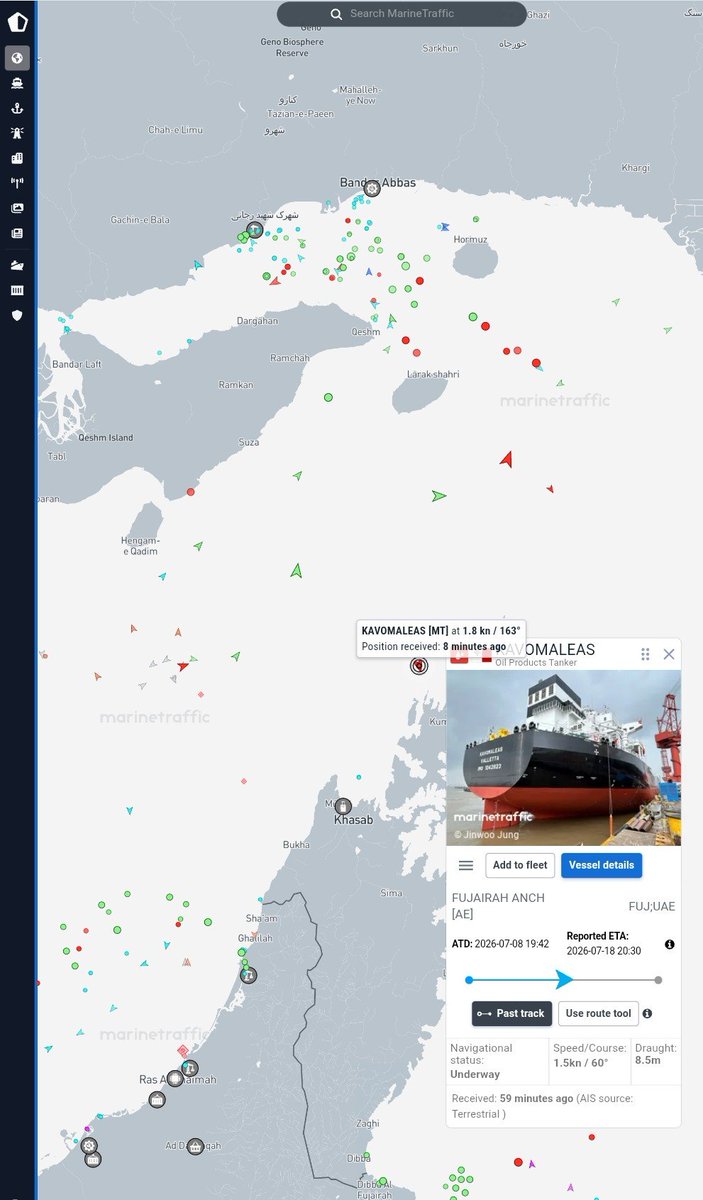Viewport: 703px width, 1200px height.
Task: Open the Ports anchor icon in sidebar
Action: pos(17,108)
